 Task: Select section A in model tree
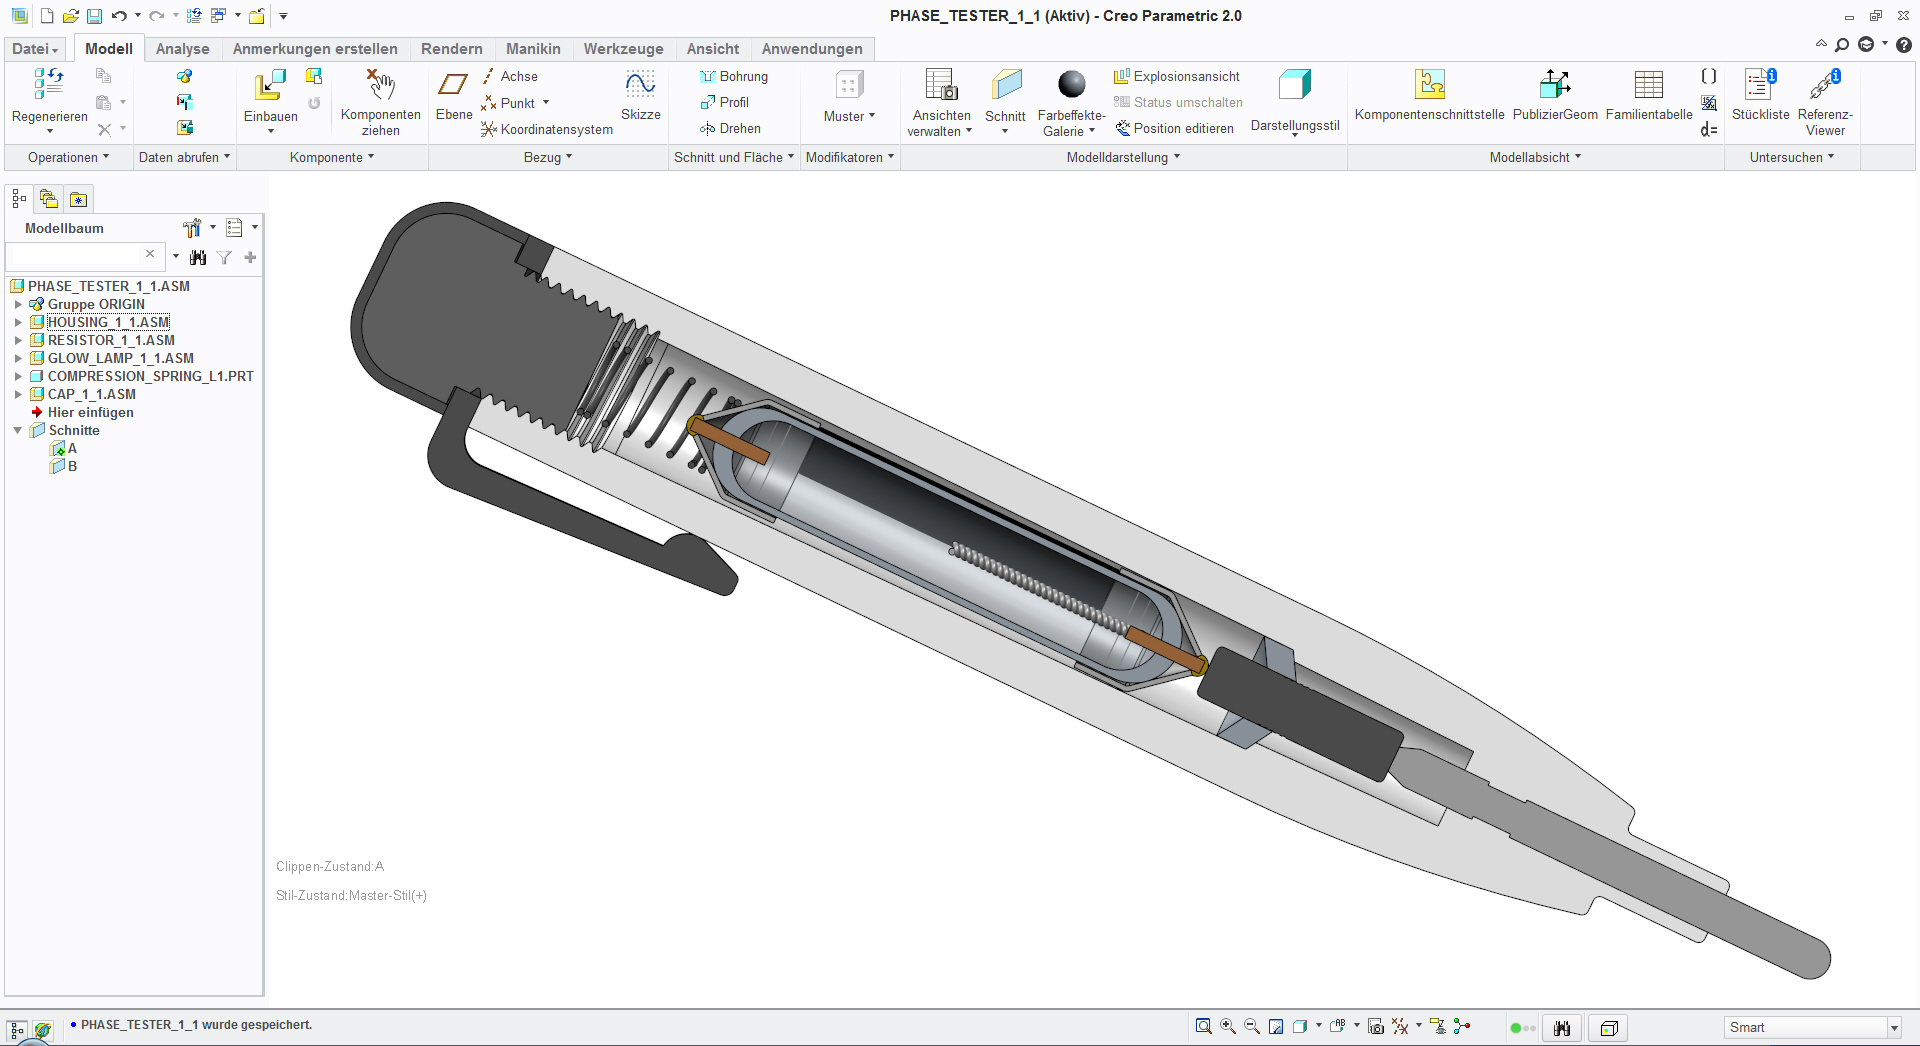pos(72,448)
